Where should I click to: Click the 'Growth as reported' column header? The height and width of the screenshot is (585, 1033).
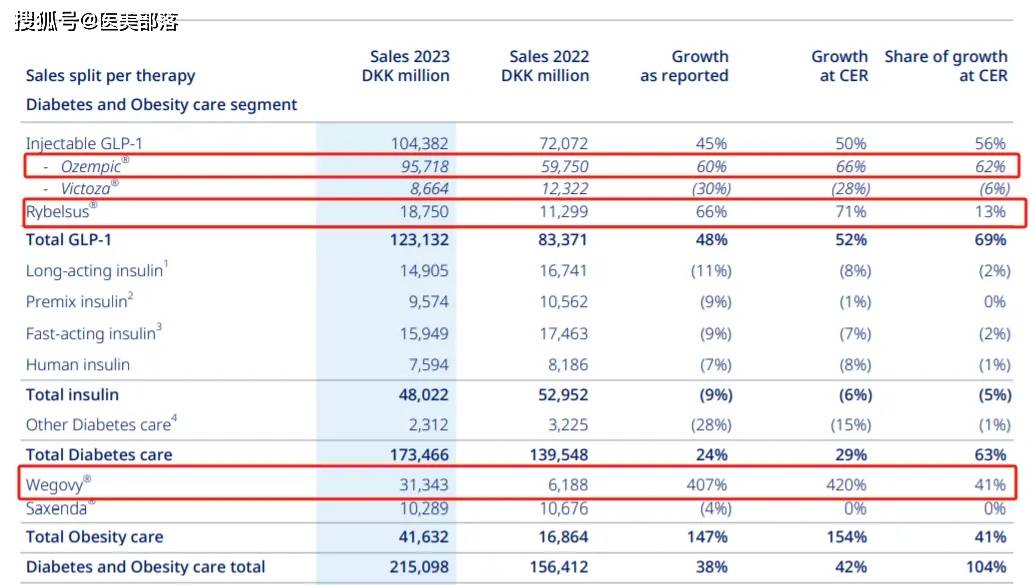684,66
